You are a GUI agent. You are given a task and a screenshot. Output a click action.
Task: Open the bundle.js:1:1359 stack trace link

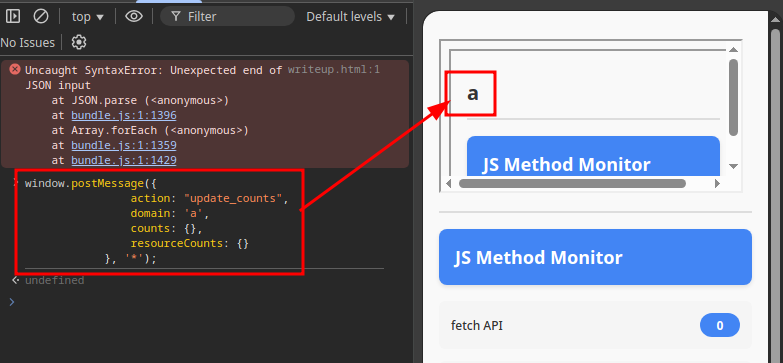click(123, 145)
